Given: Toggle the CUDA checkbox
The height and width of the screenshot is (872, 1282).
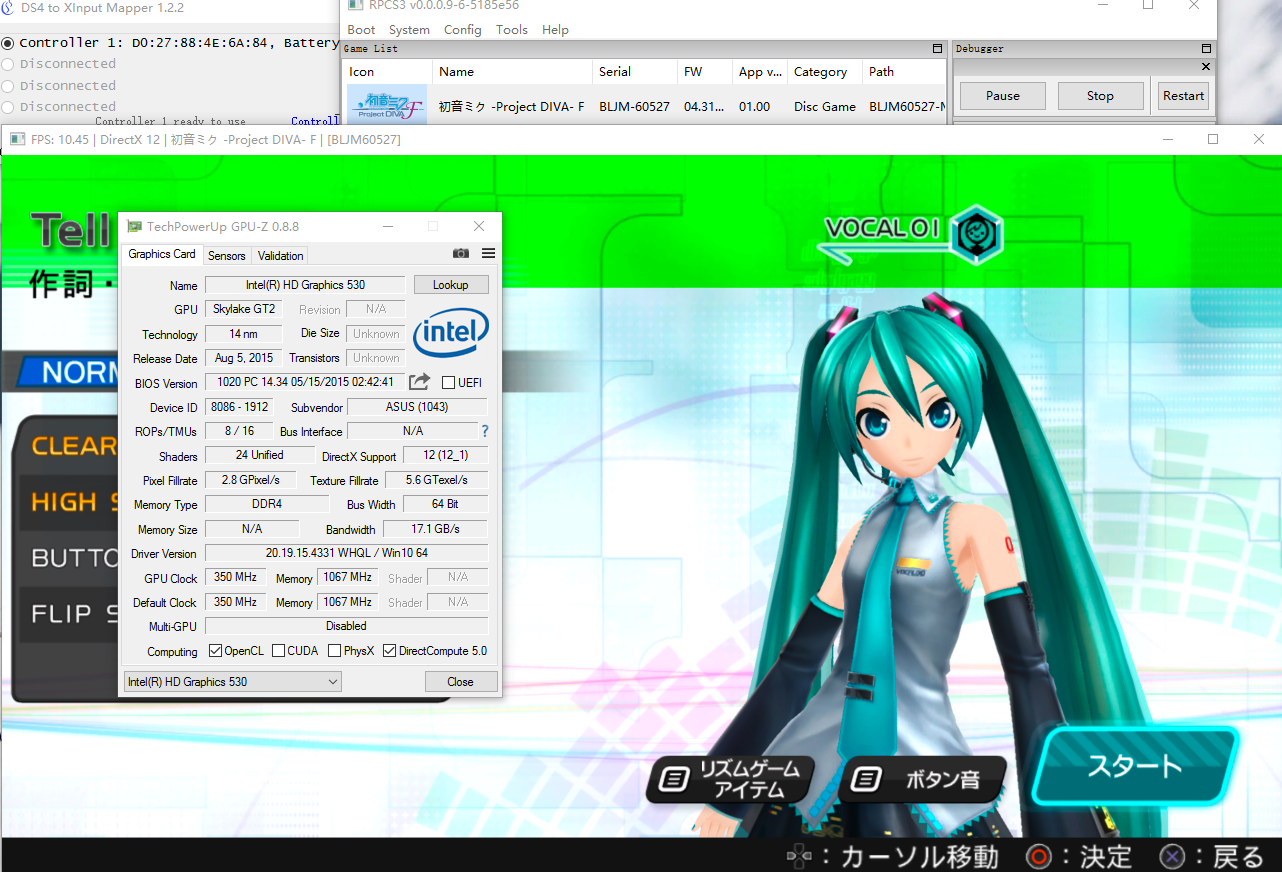Looking at the screenshot, I should pos(278,651).
